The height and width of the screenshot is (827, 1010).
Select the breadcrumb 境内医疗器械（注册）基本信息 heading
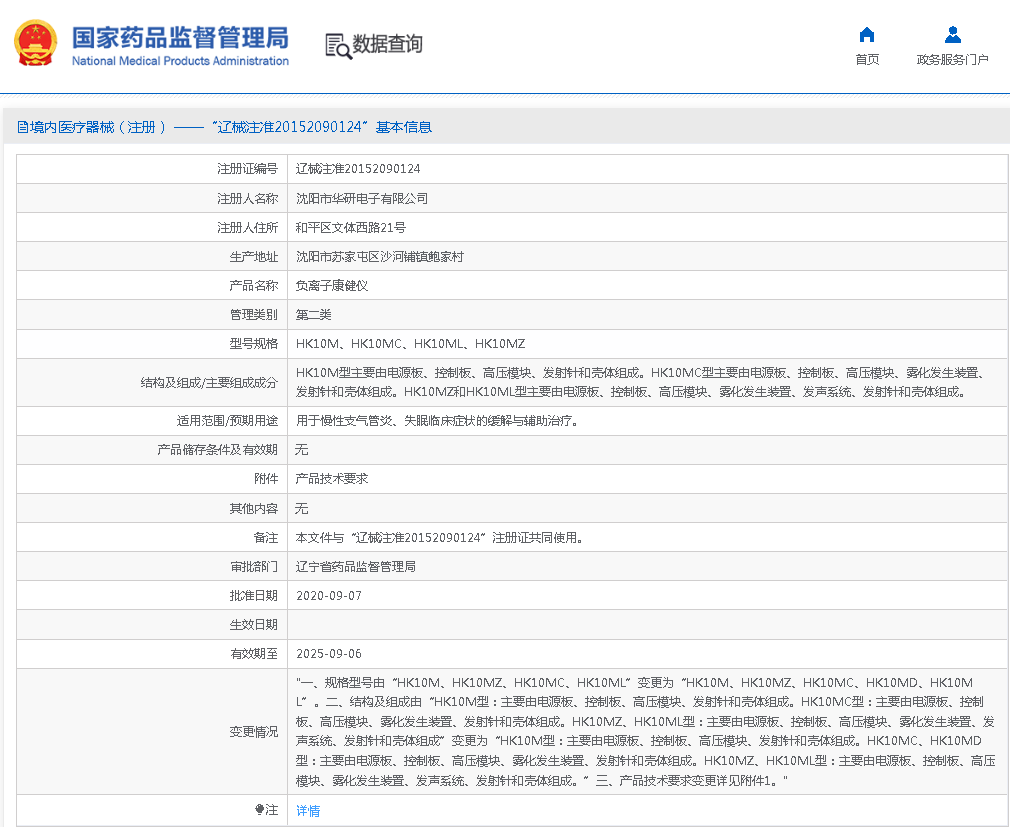[224, 127]
